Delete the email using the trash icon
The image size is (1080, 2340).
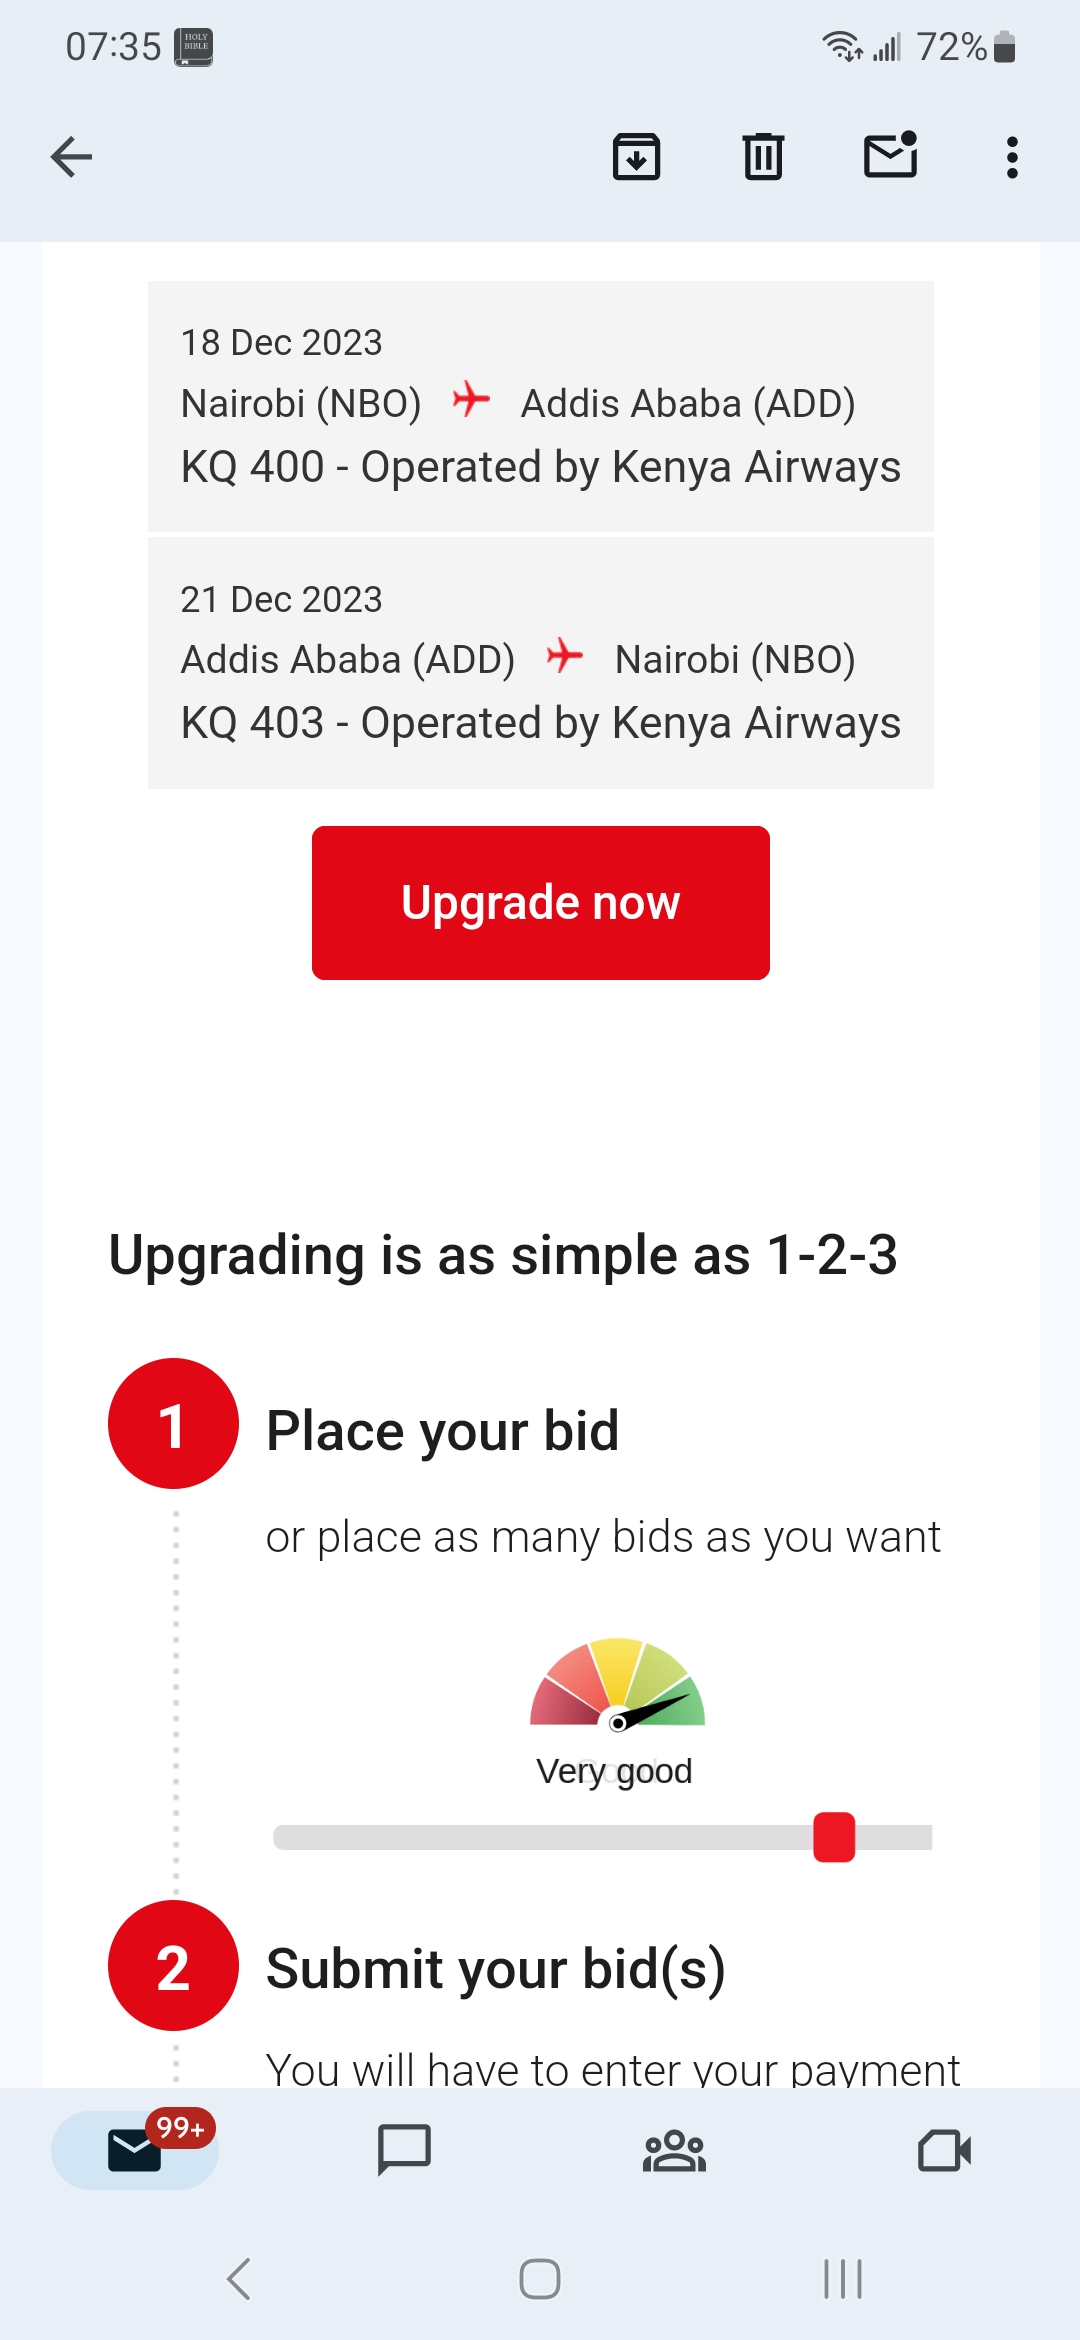763,157
